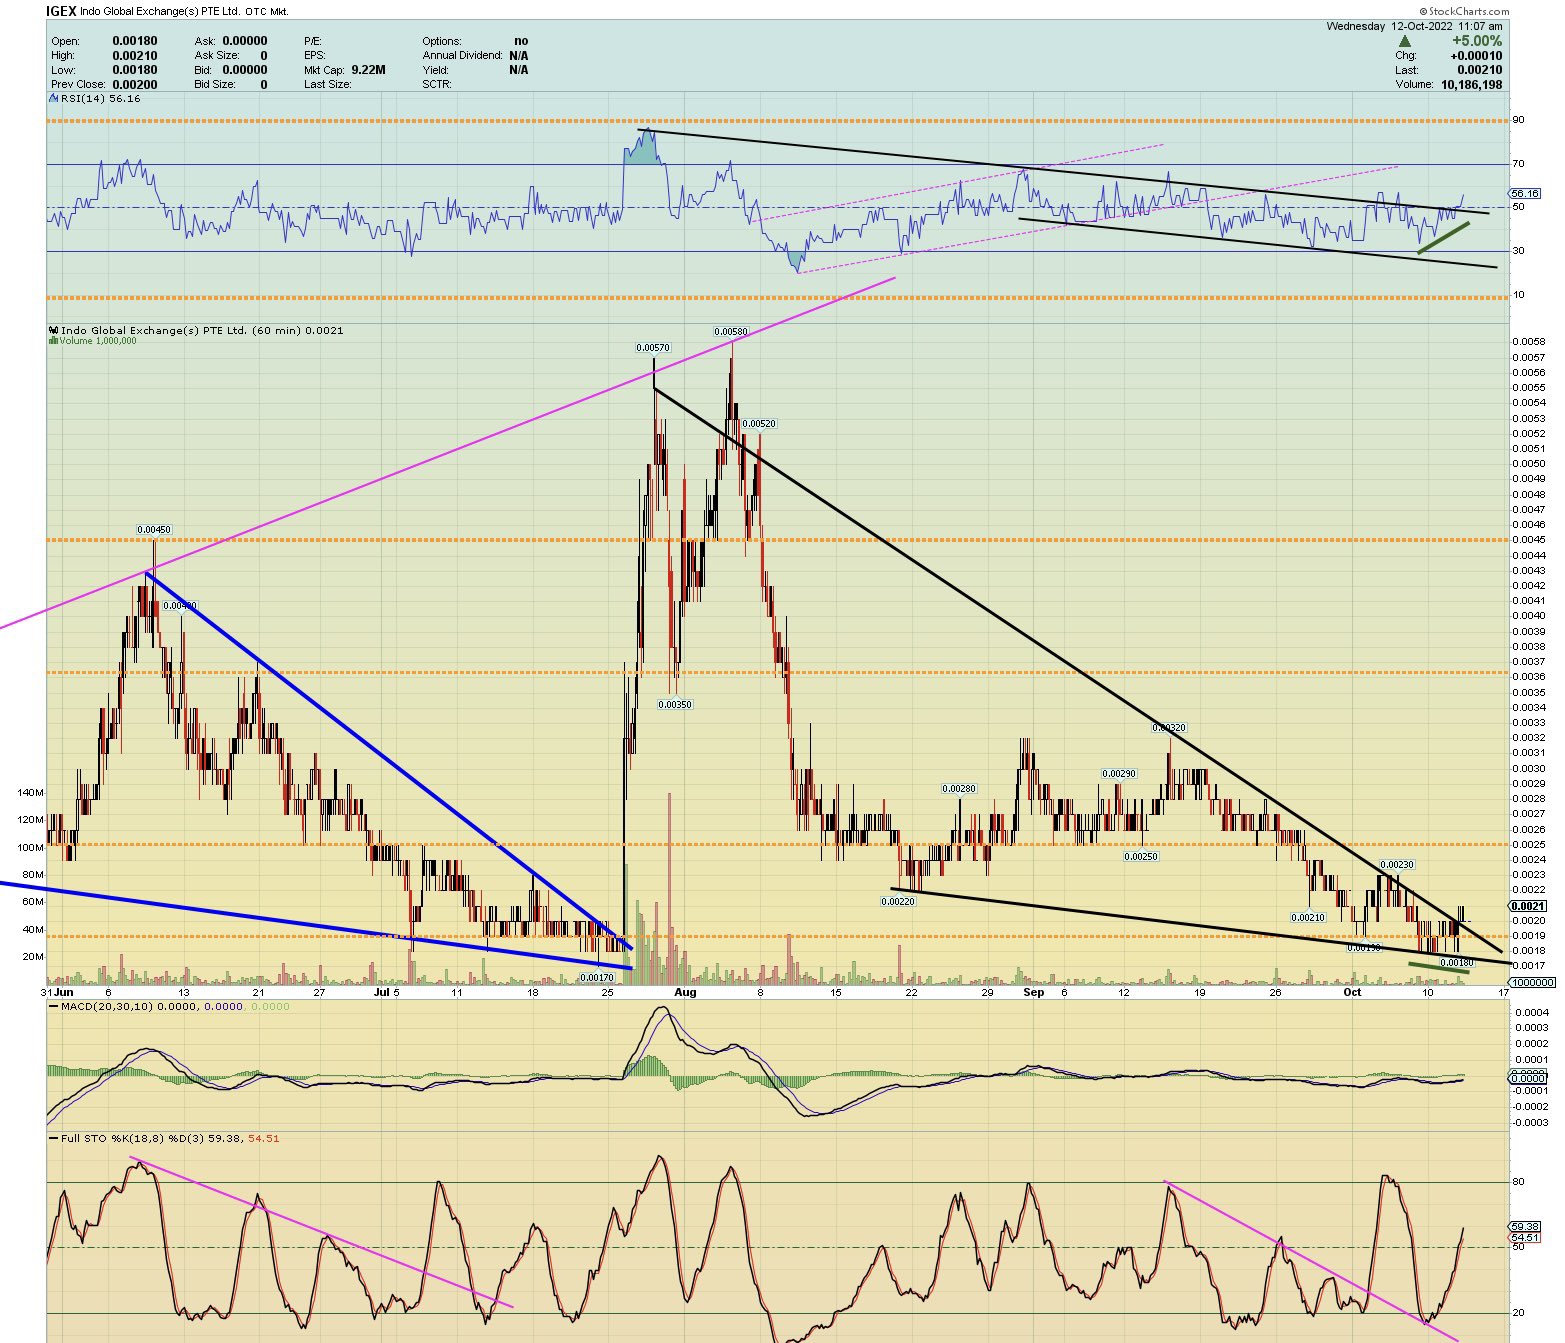Click the '+5.00%' percent change
1565x1343 pixels.
click(1477, 41)
